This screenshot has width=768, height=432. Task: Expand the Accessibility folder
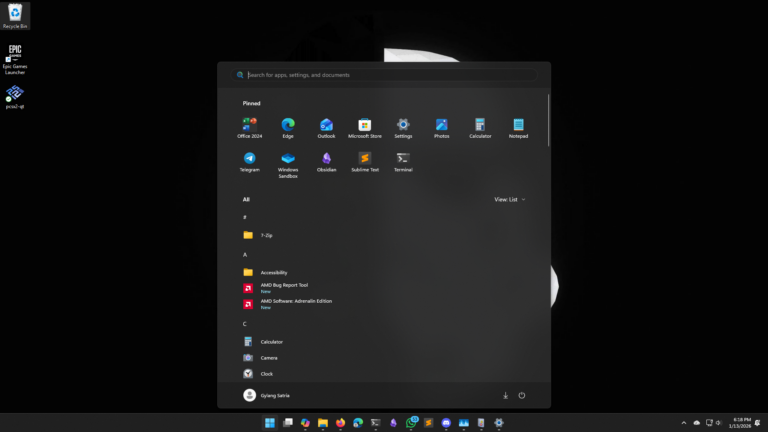[273, 272]
